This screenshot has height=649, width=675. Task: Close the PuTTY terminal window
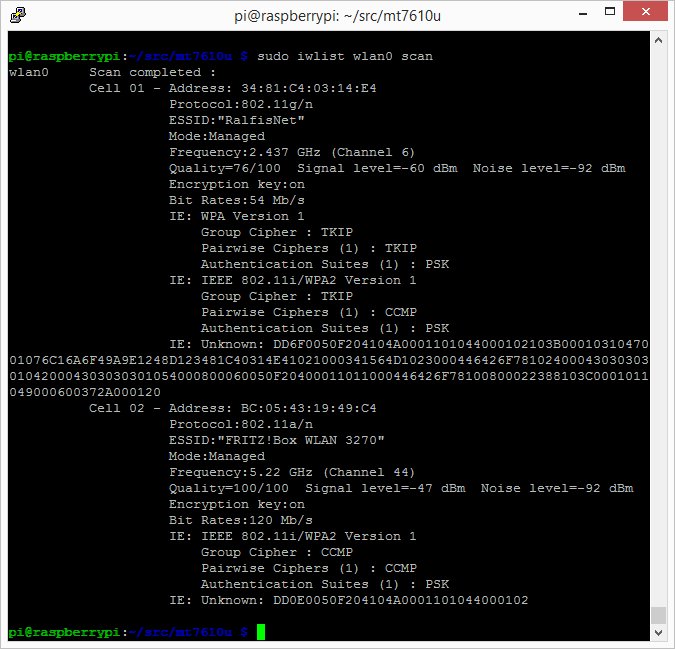pos(645,12)
